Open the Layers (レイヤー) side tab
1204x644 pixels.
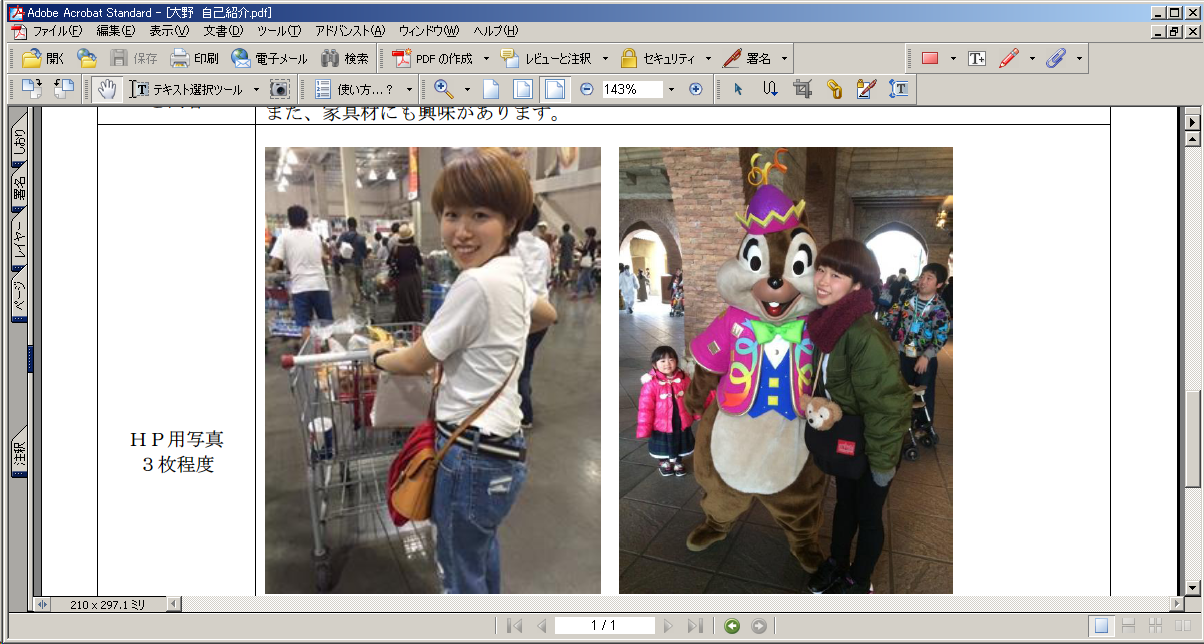tap(19, 240)
